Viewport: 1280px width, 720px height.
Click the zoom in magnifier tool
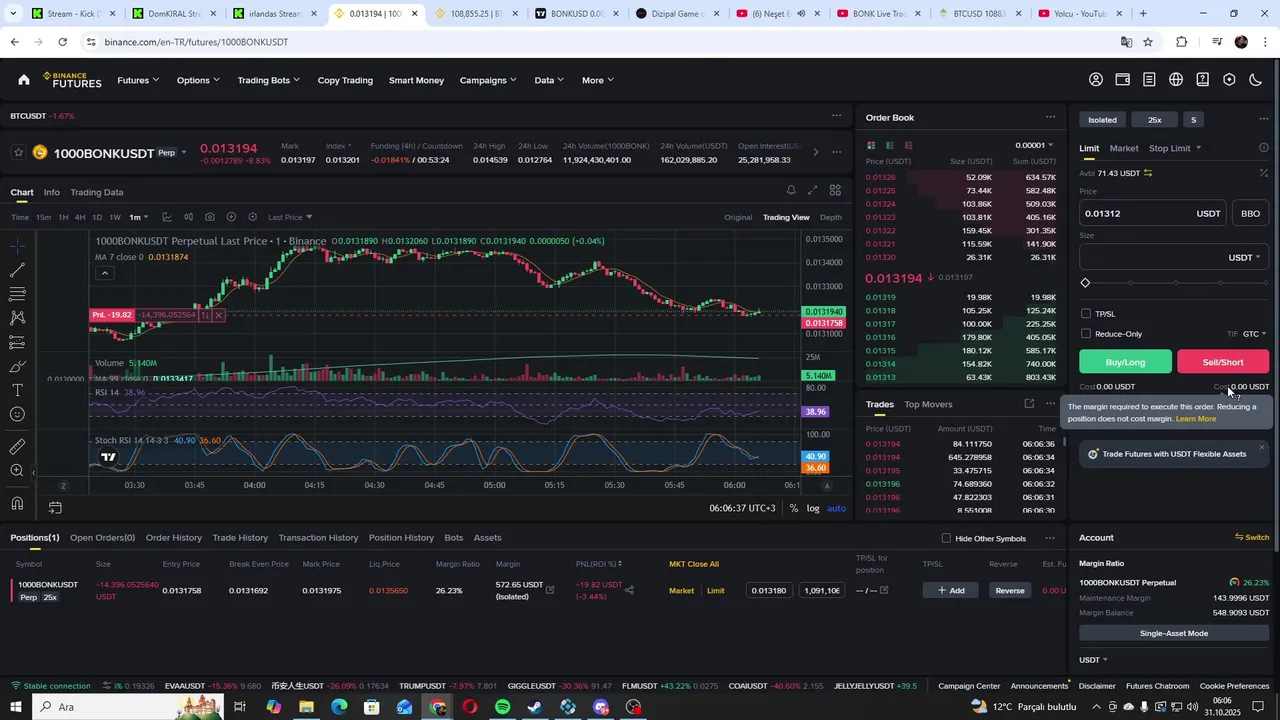(17, 471)
